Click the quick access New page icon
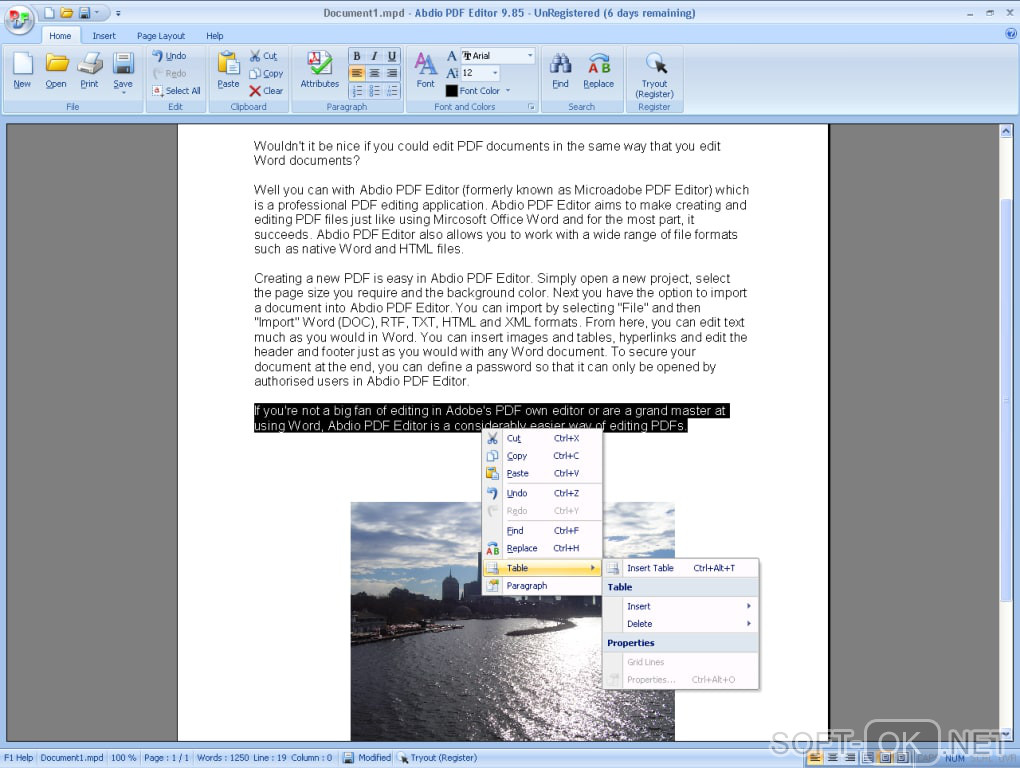This screenshot has width=1020, height=768. (49, 12)
